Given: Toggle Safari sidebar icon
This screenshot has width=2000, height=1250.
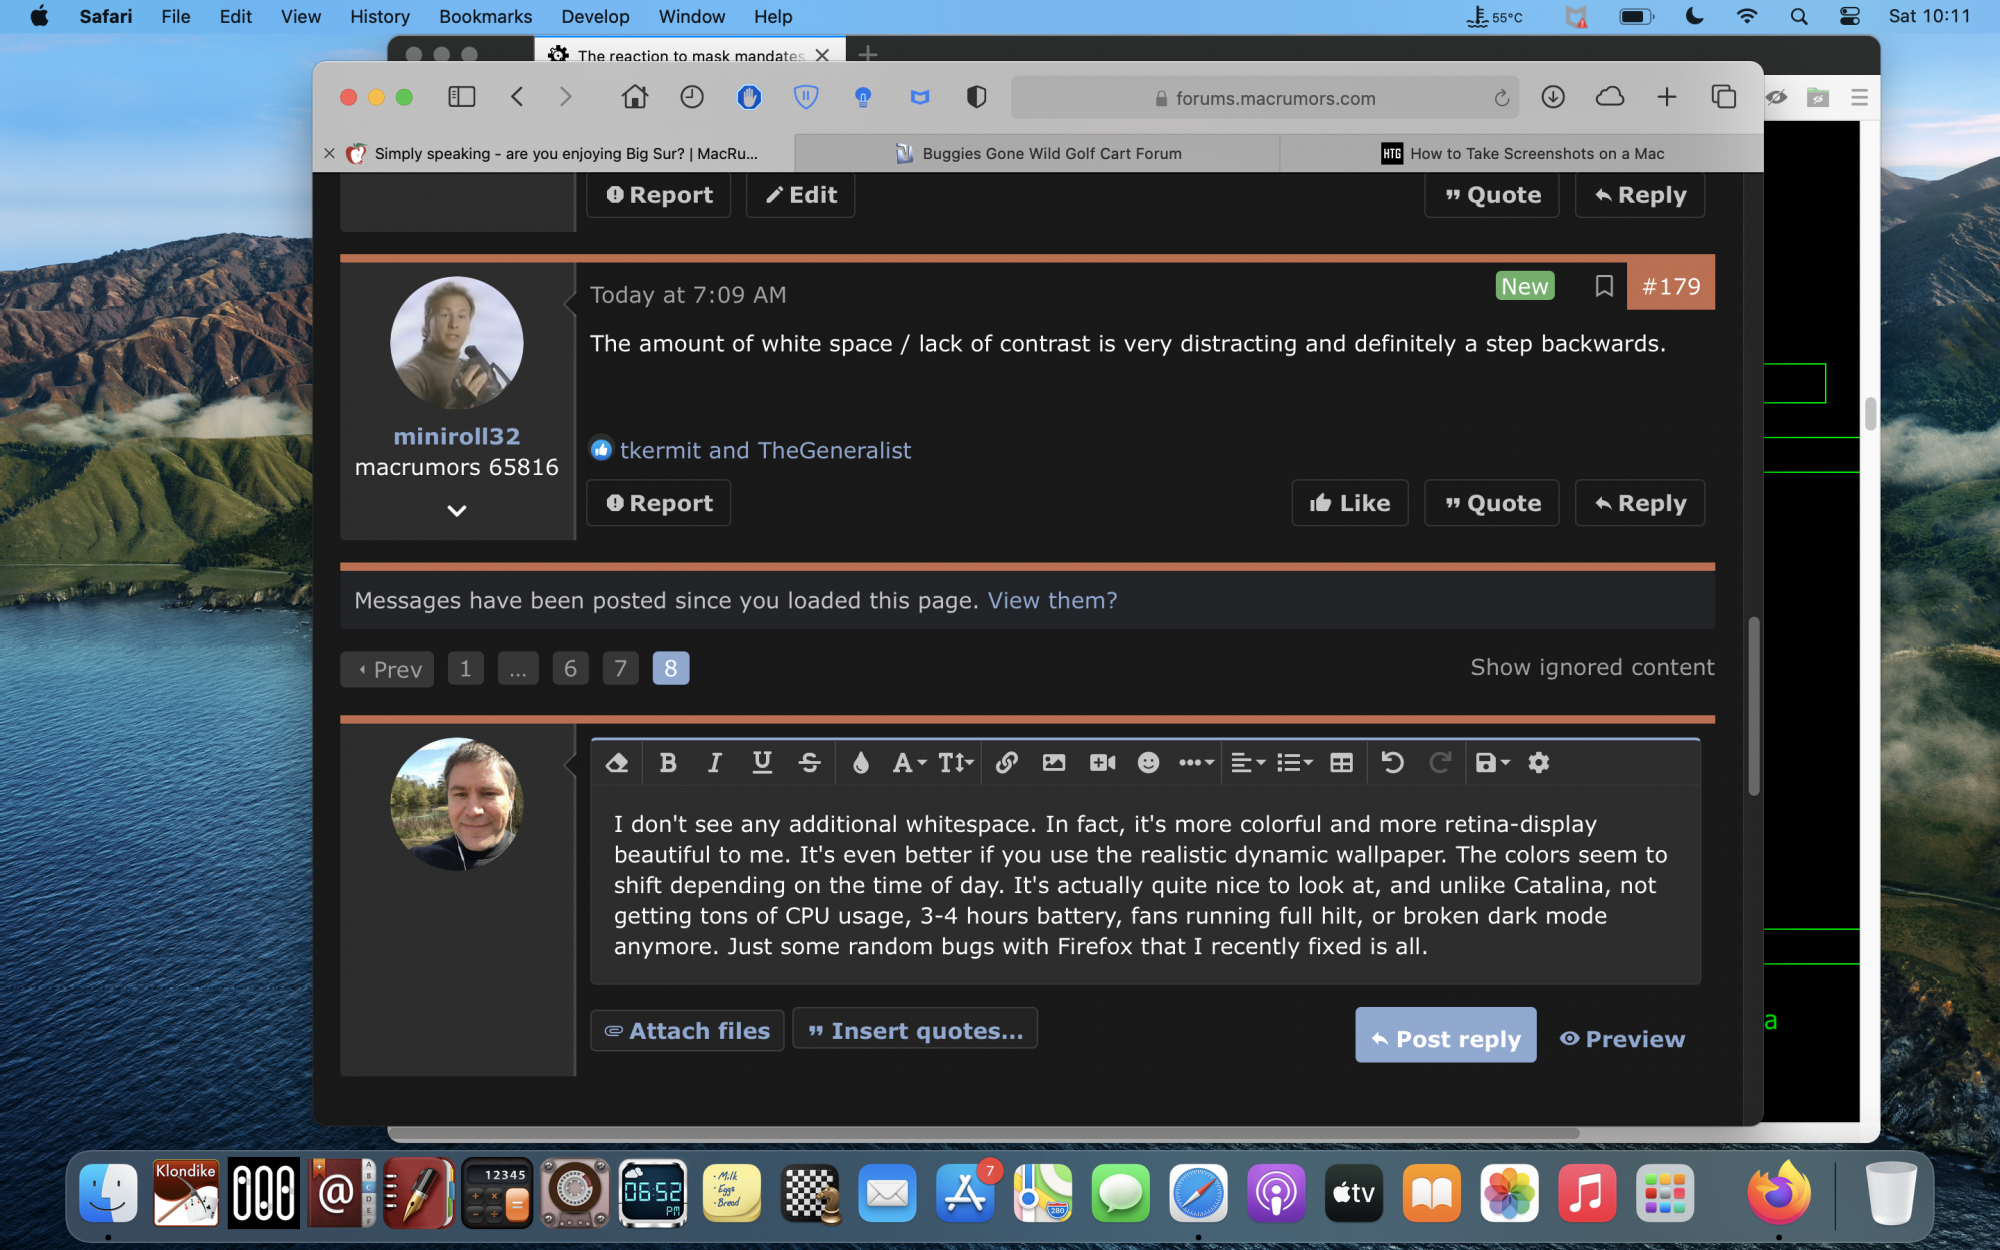Looking at the screenshot, I should click(x=461, y=97).
